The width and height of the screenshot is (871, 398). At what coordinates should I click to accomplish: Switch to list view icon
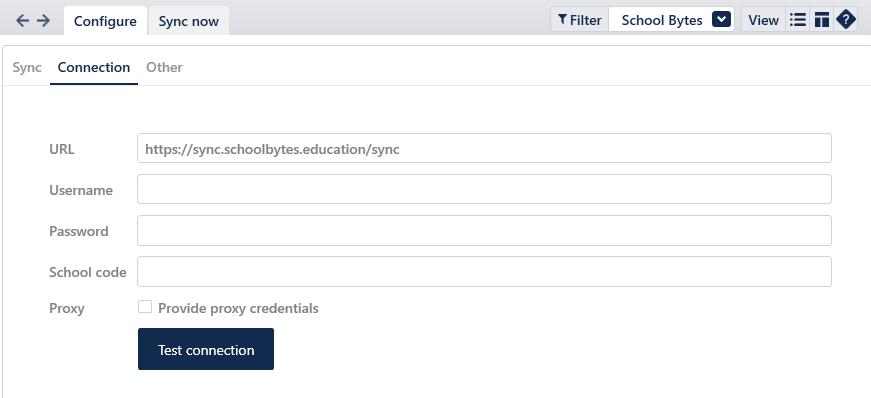[798, 19]
